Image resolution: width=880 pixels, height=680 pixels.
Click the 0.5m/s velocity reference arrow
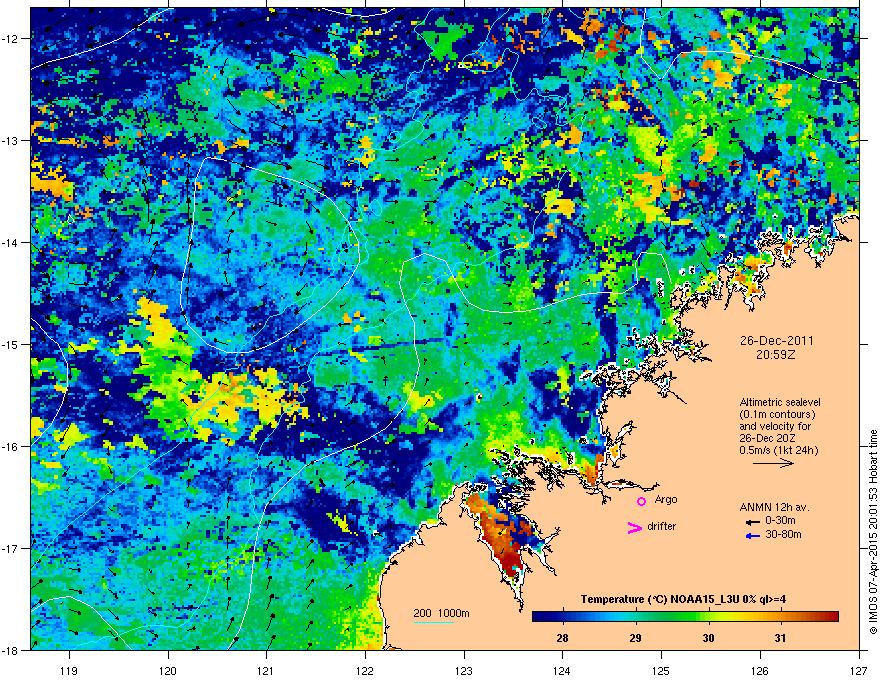point(773,463)
